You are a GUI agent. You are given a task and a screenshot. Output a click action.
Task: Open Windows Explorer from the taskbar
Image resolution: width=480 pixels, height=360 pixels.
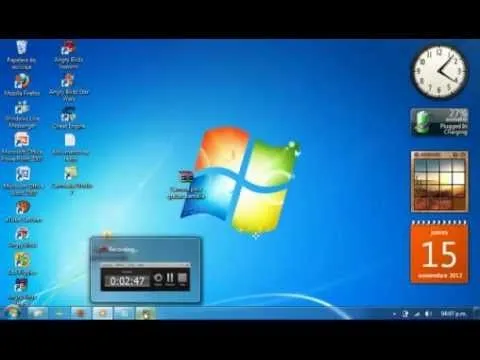[37, 313]
